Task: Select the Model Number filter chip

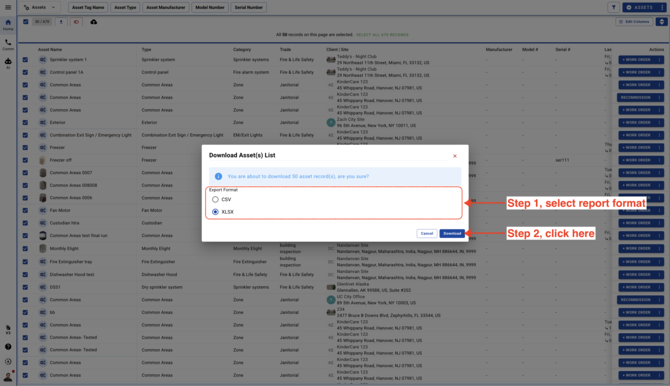Action: pos(210,7)
